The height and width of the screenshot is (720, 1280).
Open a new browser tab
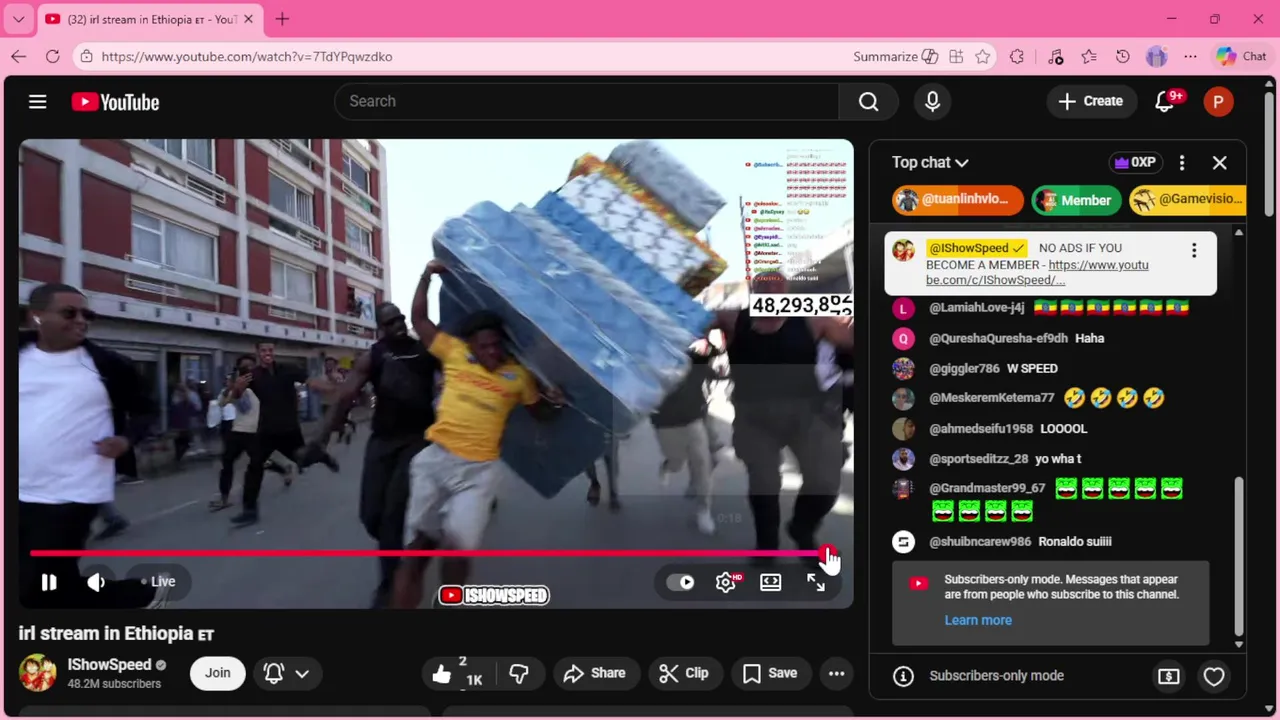tap(282, 19)
